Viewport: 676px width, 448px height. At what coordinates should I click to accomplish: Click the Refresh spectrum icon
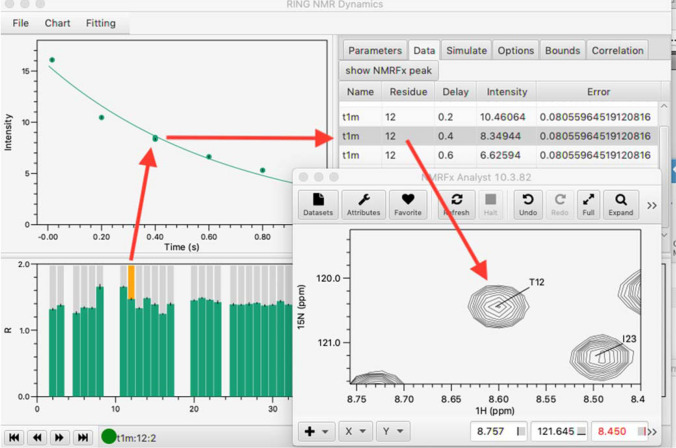pos(456,204)
